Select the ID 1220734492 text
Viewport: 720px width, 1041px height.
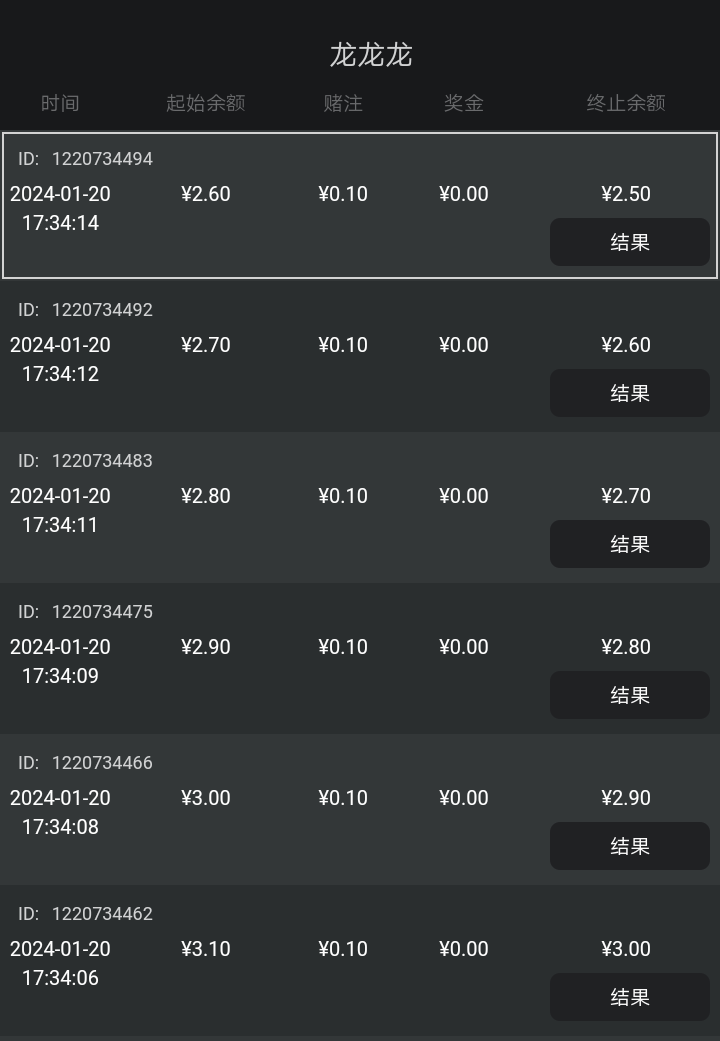[86, 310]
